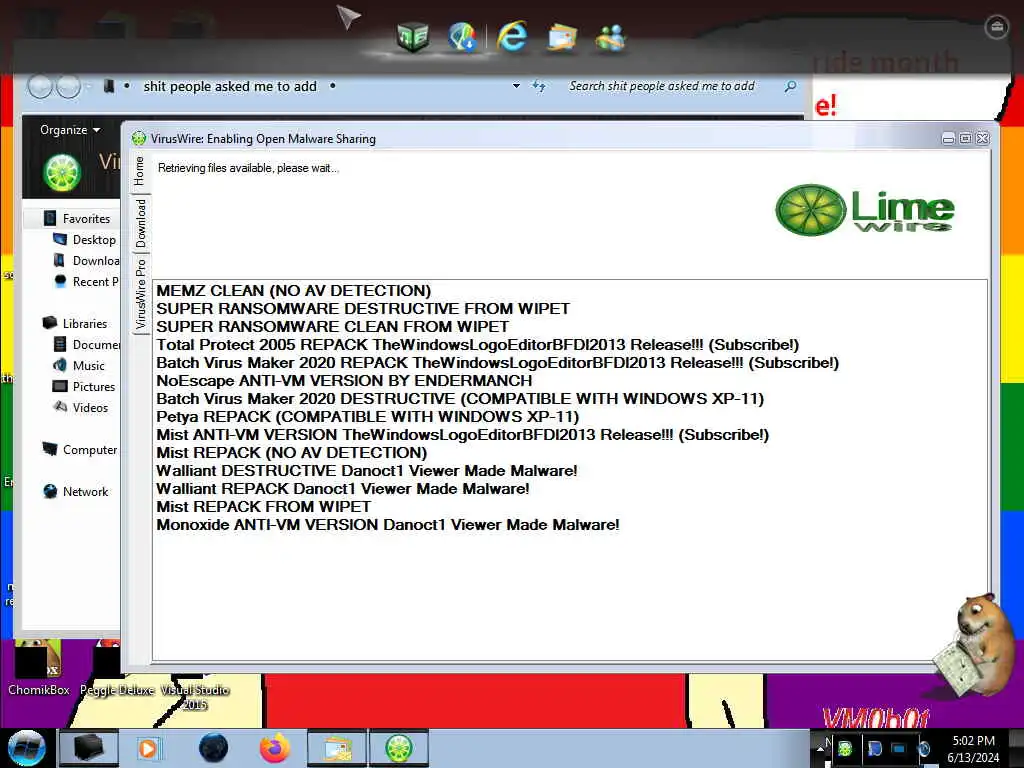Open the VirusWire Pro vertical tab
Image resolution: width=1024 pixels, height=768 pixels.
click(140, 294)
